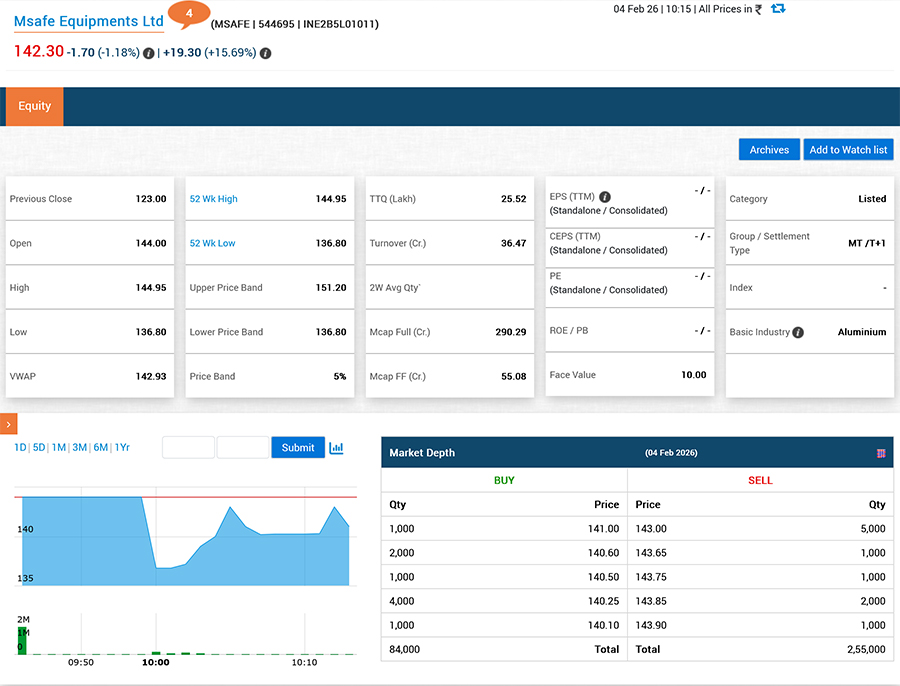The width and height of the screenshot is (900, 686).
Task: Select the 1D chart range
Action: click(x=20, y=448)
